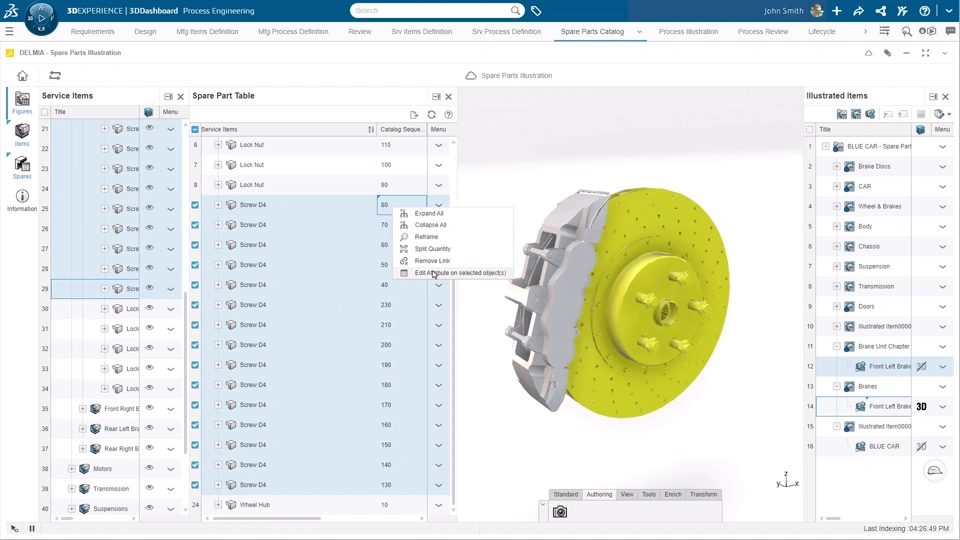Go to the home icon
Viewport: 960px width, 540px height.
point(23,75)
